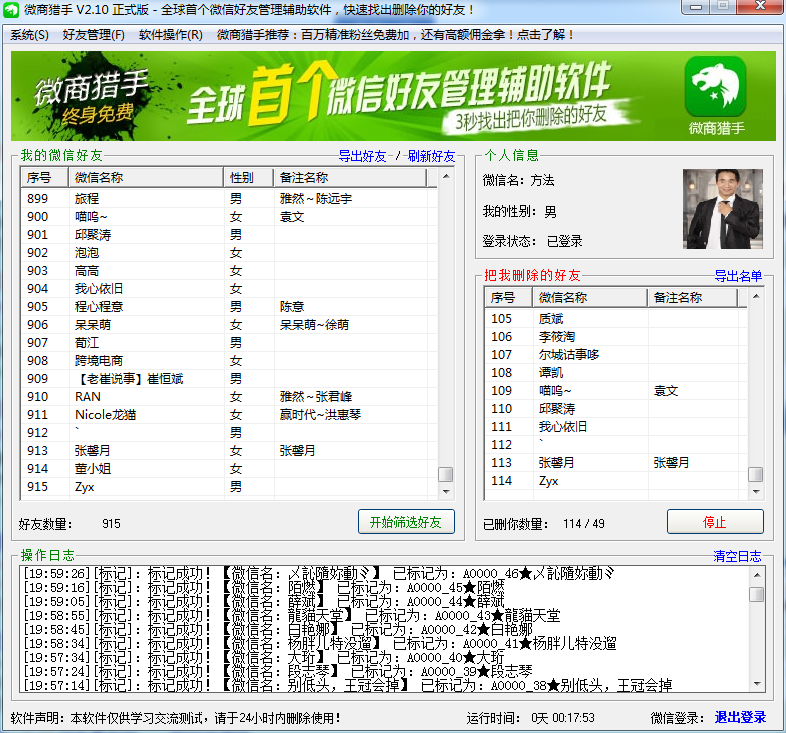Select friend row 906 呆呆萌
Image resolution: width=786 pixels, height=733 pixels.
pyautogui.click(x=229, y=325)
